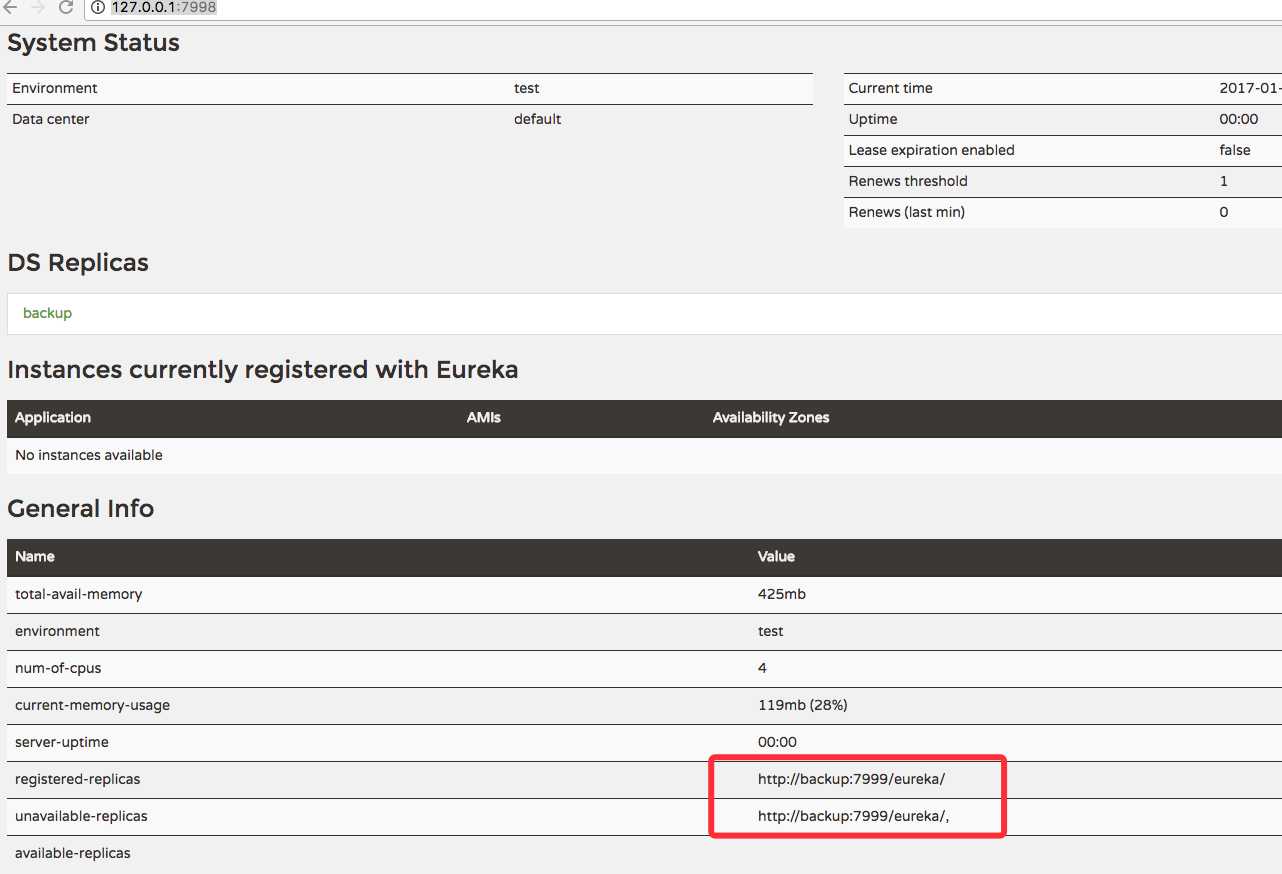The image size is (1282, 874).
Task: Click the site info icon in the address bar
Action: tap(98, 8)
